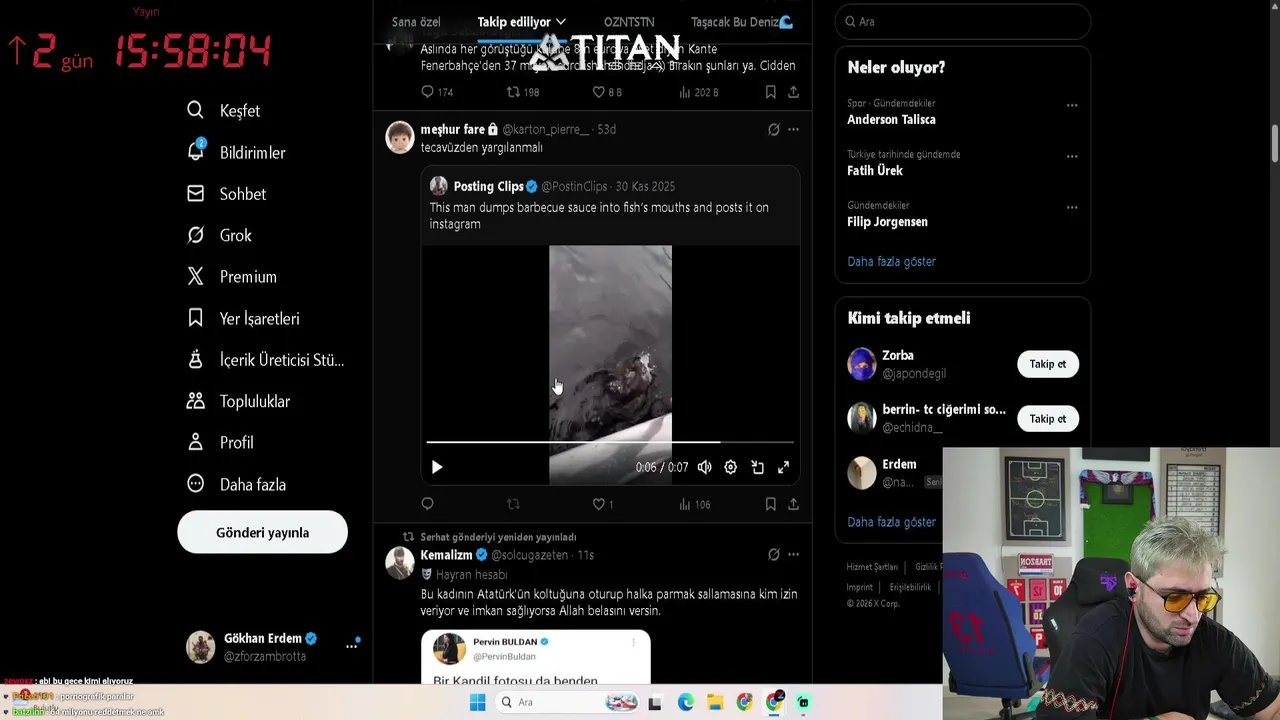Open quoted Posting Clips post text
The width and height of the screenshot is (1280, 720).
599,215
